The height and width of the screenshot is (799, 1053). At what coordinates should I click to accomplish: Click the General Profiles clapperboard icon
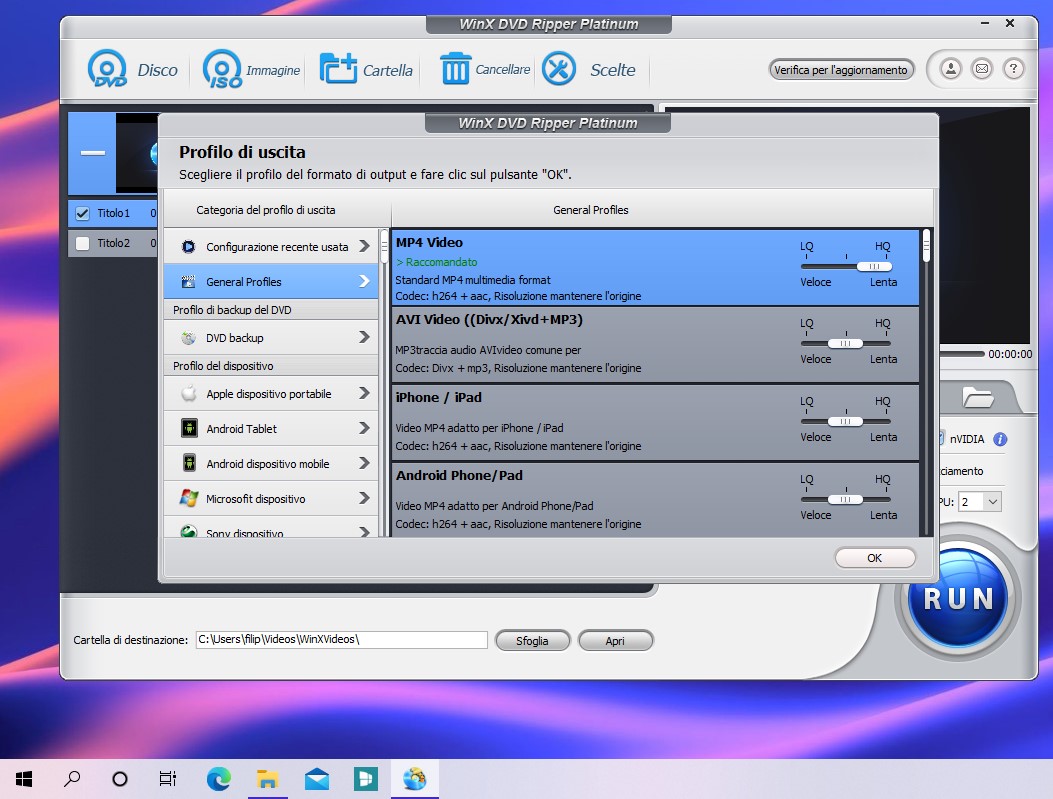click(189, 282)
